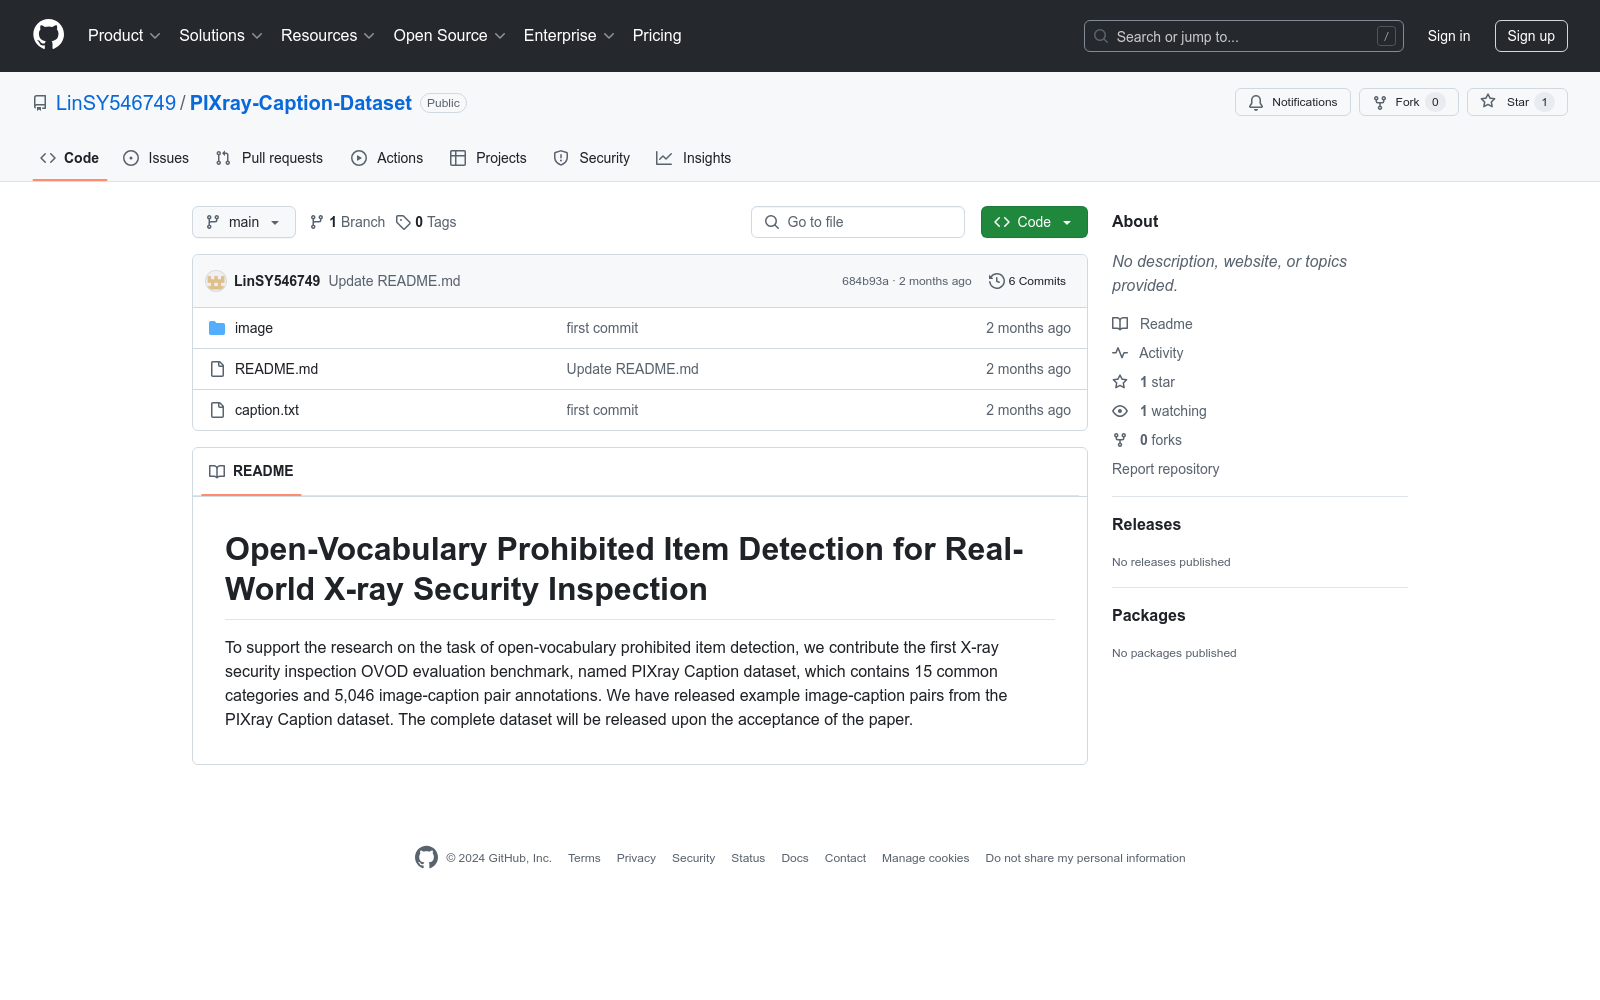Open the first commit message for image folder

[x=602, y=328]
